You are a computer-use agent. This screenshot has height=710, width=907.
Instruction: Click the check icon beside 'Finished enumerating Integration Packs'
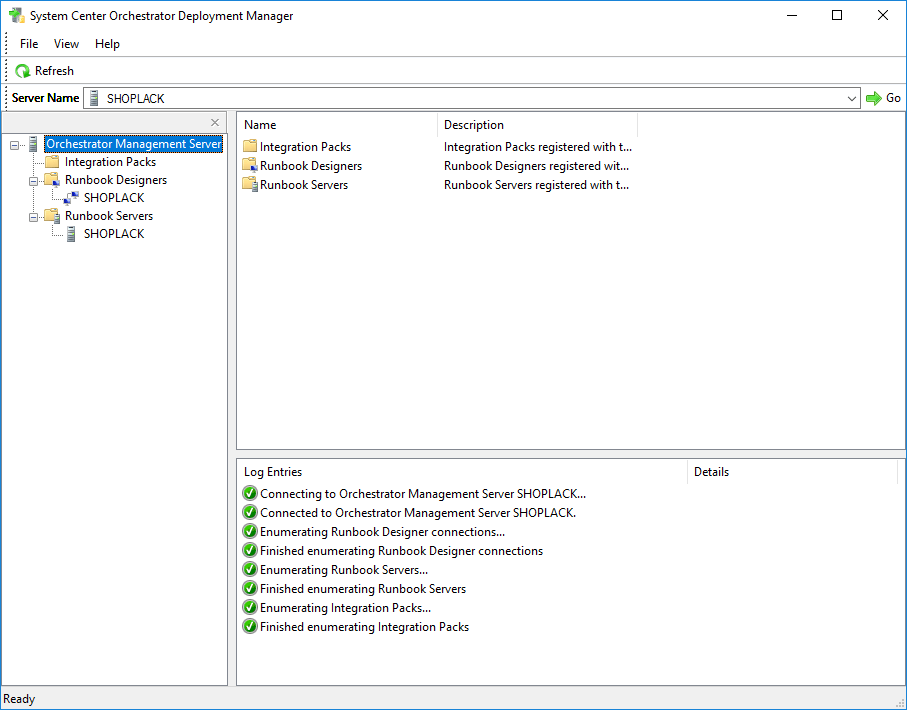(250, 627)
